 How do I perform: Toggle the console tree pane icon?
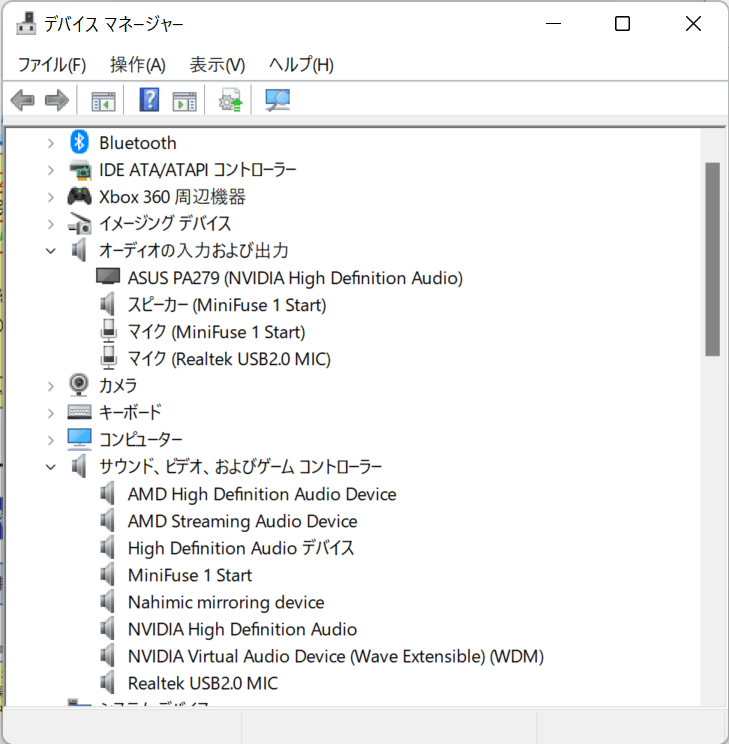click(103, 101)
